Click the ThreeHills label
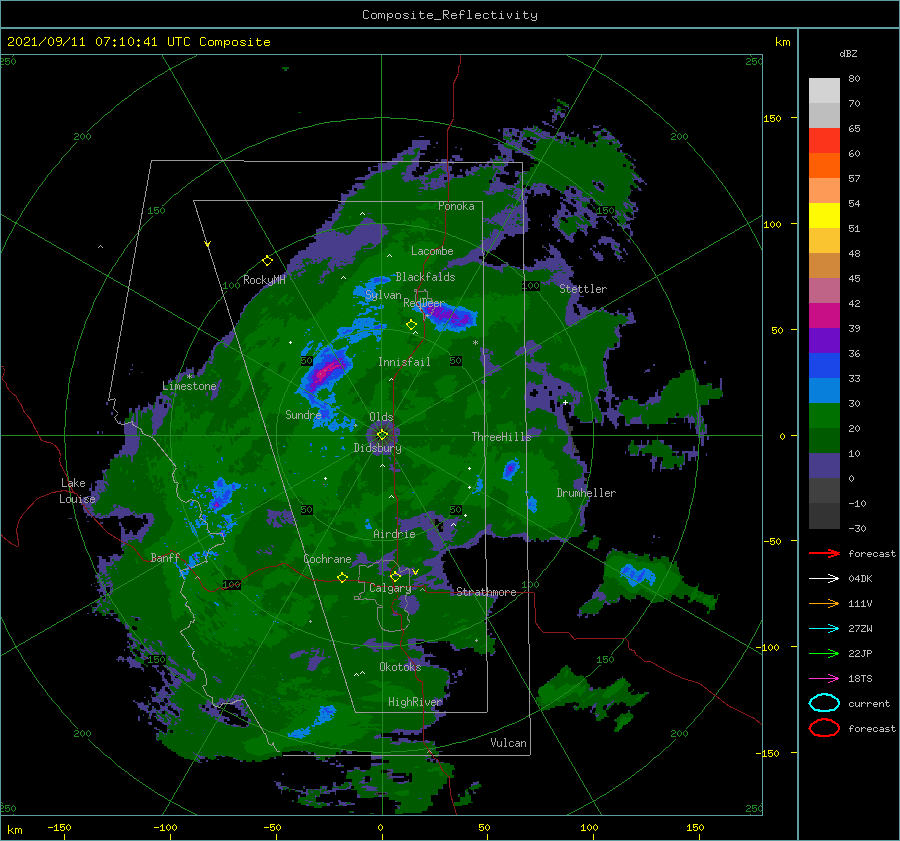The image size is (900, 841). (502, 437)
